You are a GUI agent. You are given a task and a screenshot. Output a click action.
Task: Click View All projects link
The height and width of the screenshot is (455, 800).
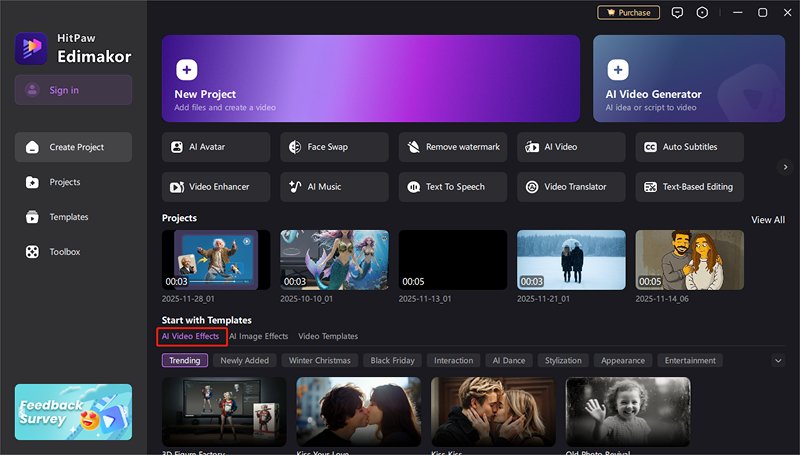click(x=767, y=220)
